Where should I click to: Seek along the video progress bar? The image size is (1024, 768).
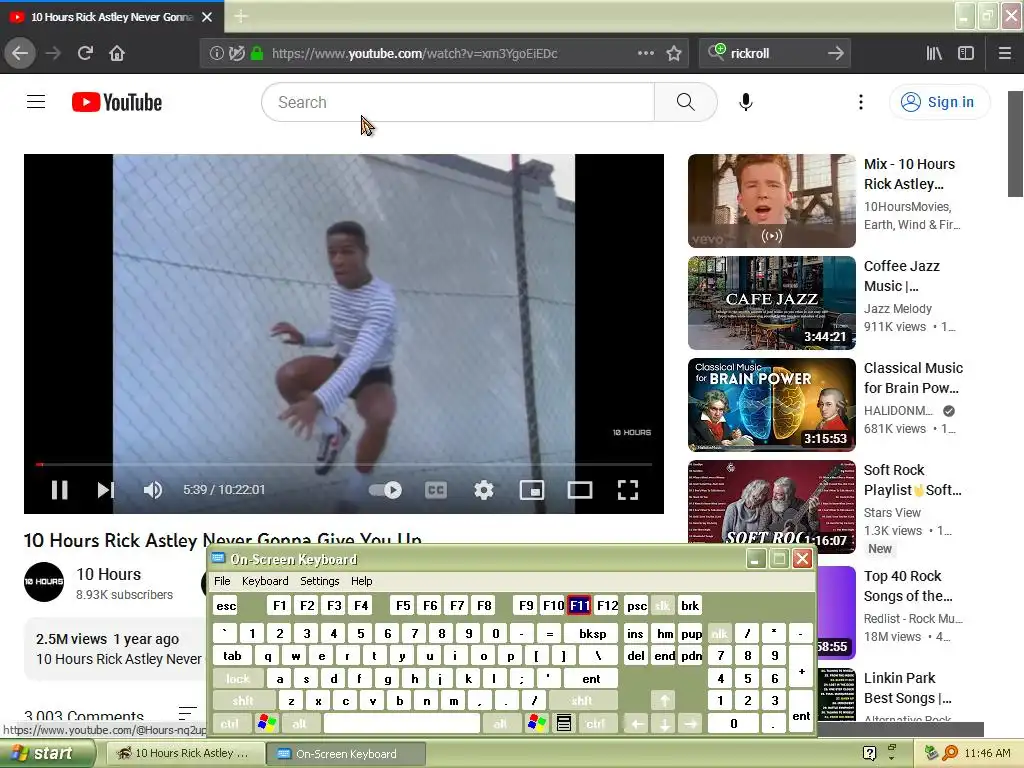pyautogui.click(x=344, y=464)
